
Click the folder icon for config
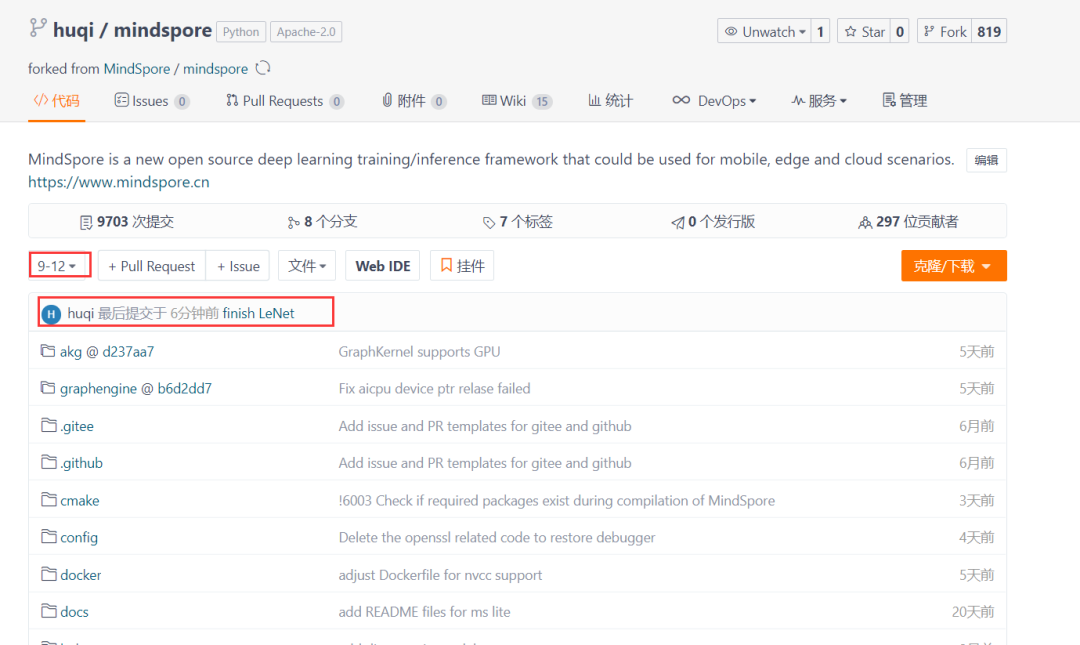[x=48, y=536]
